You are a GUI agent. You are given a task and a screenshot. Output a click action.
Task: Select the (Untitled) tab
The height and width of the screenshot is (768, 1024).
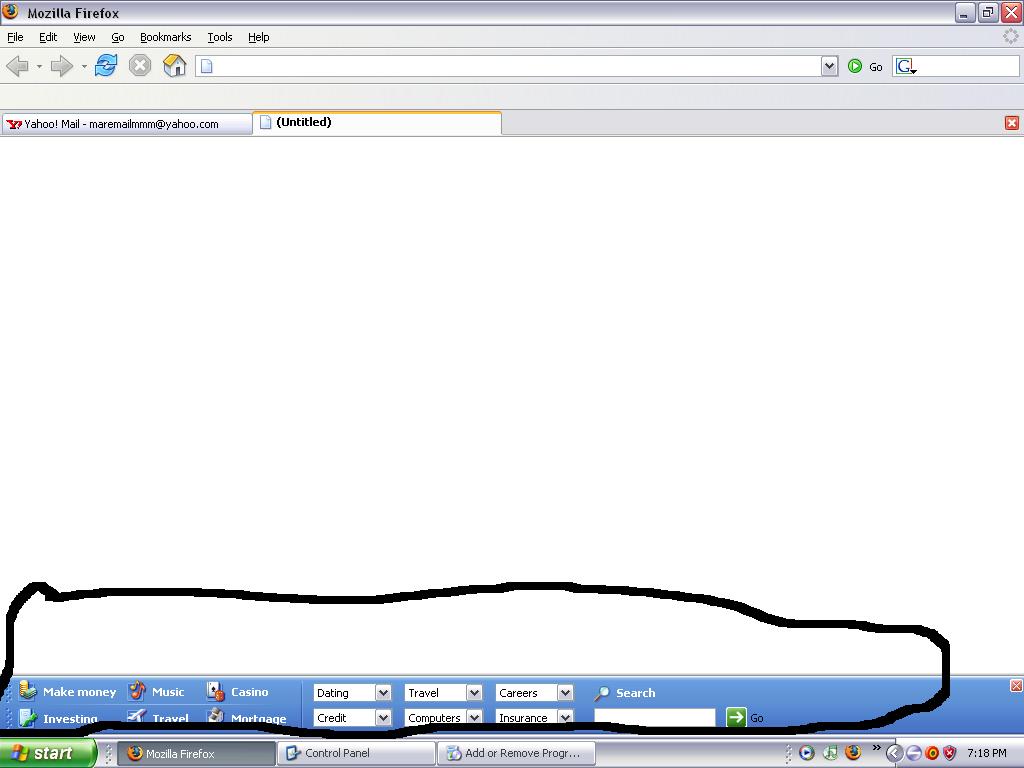pyautogui.click(x=377, y=123)
